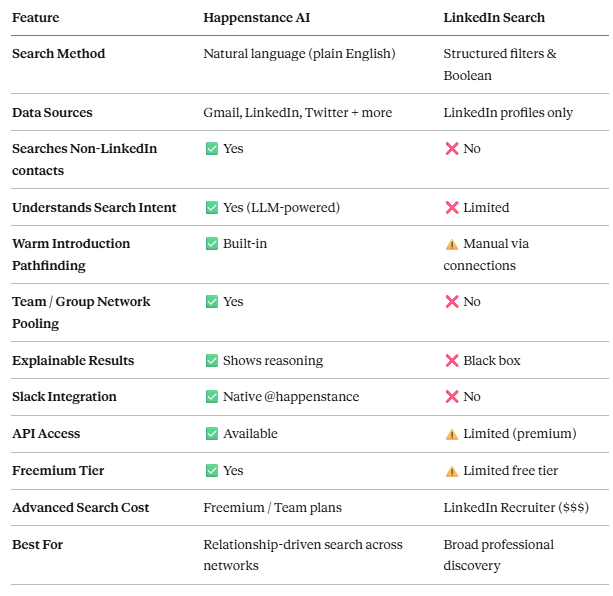Click the red X beside "Limited" in Search Intent row
The image size is (613, 596).
(x=451, y=208)
